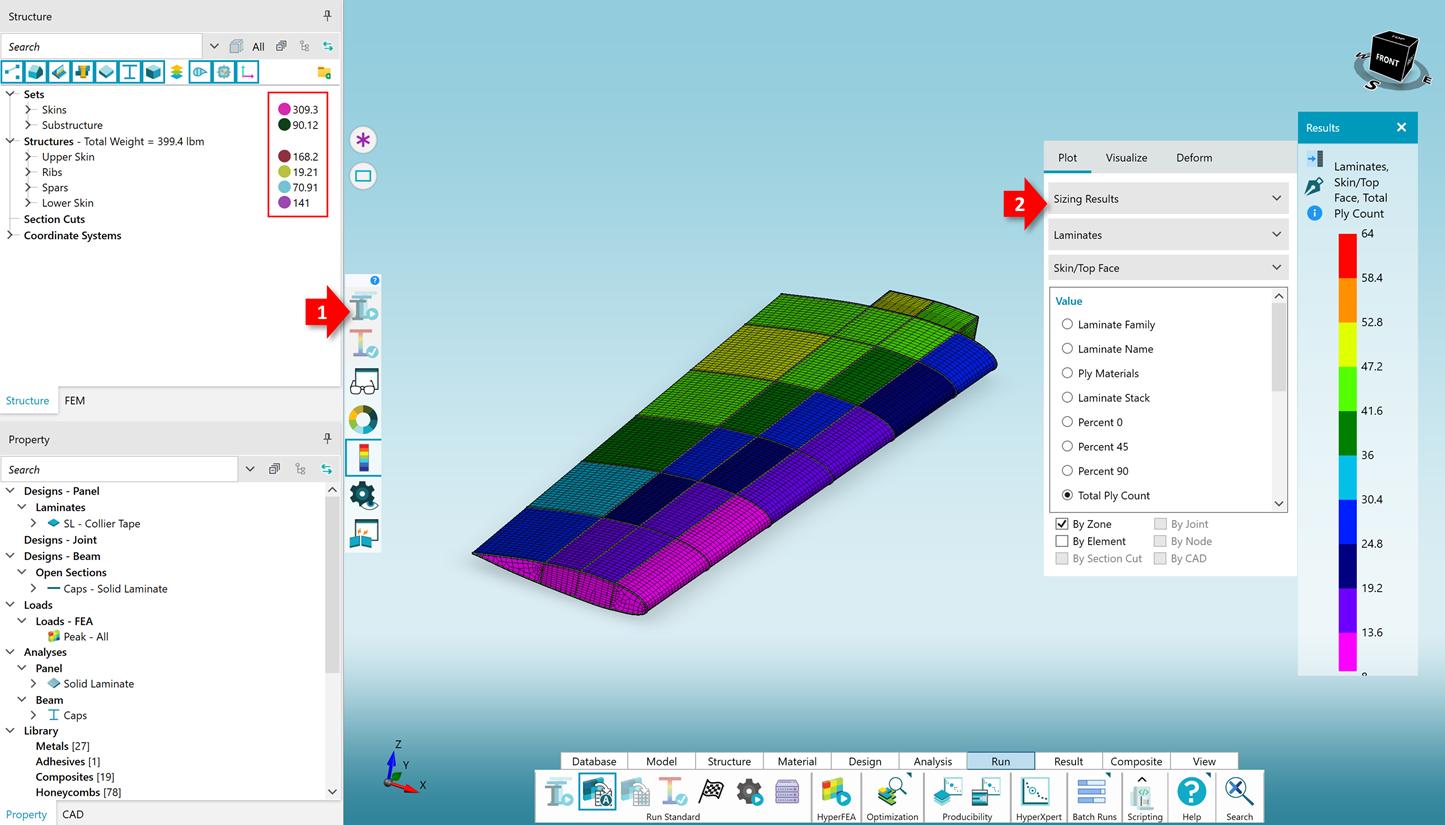Expand the Ribs structure node
Screen dimensions: 1445x825
pos(28,172)
